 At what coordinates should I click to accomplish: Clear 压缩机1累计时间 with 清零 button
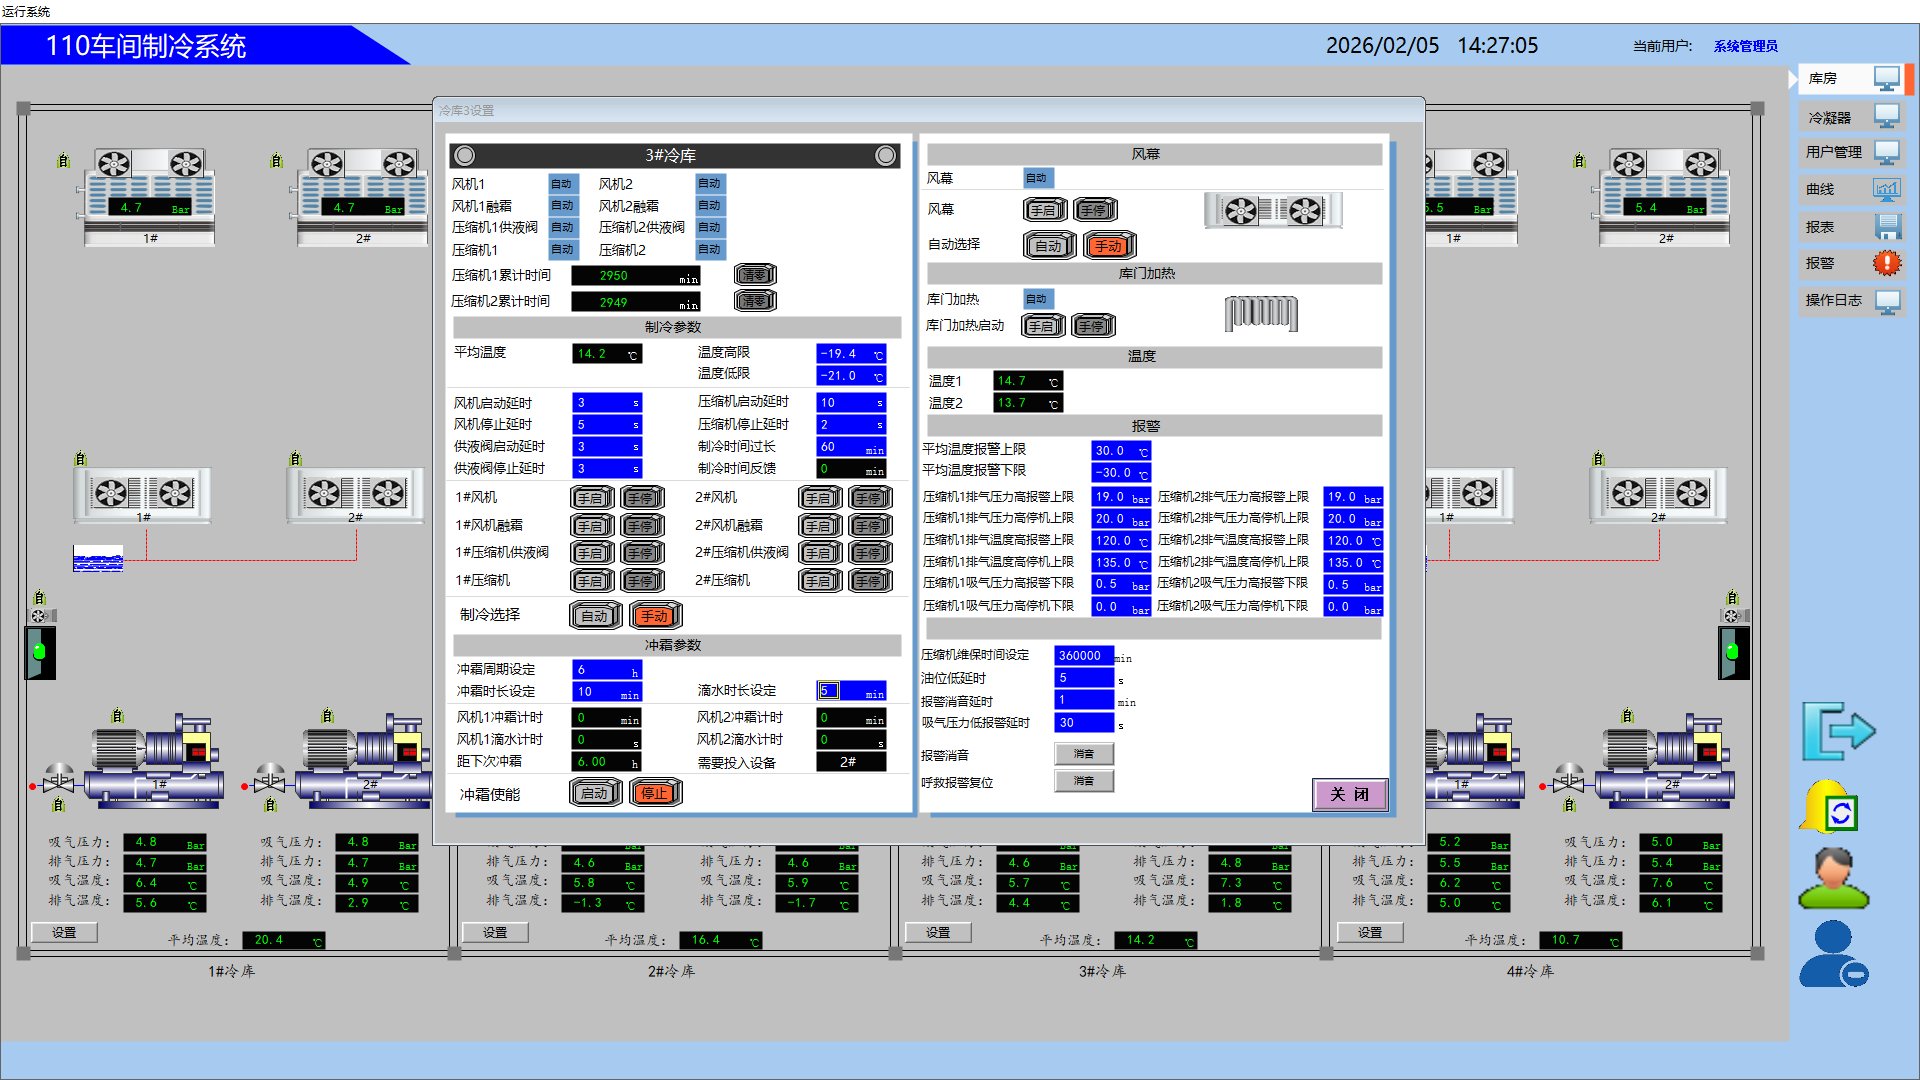click(x=755, y=275)
